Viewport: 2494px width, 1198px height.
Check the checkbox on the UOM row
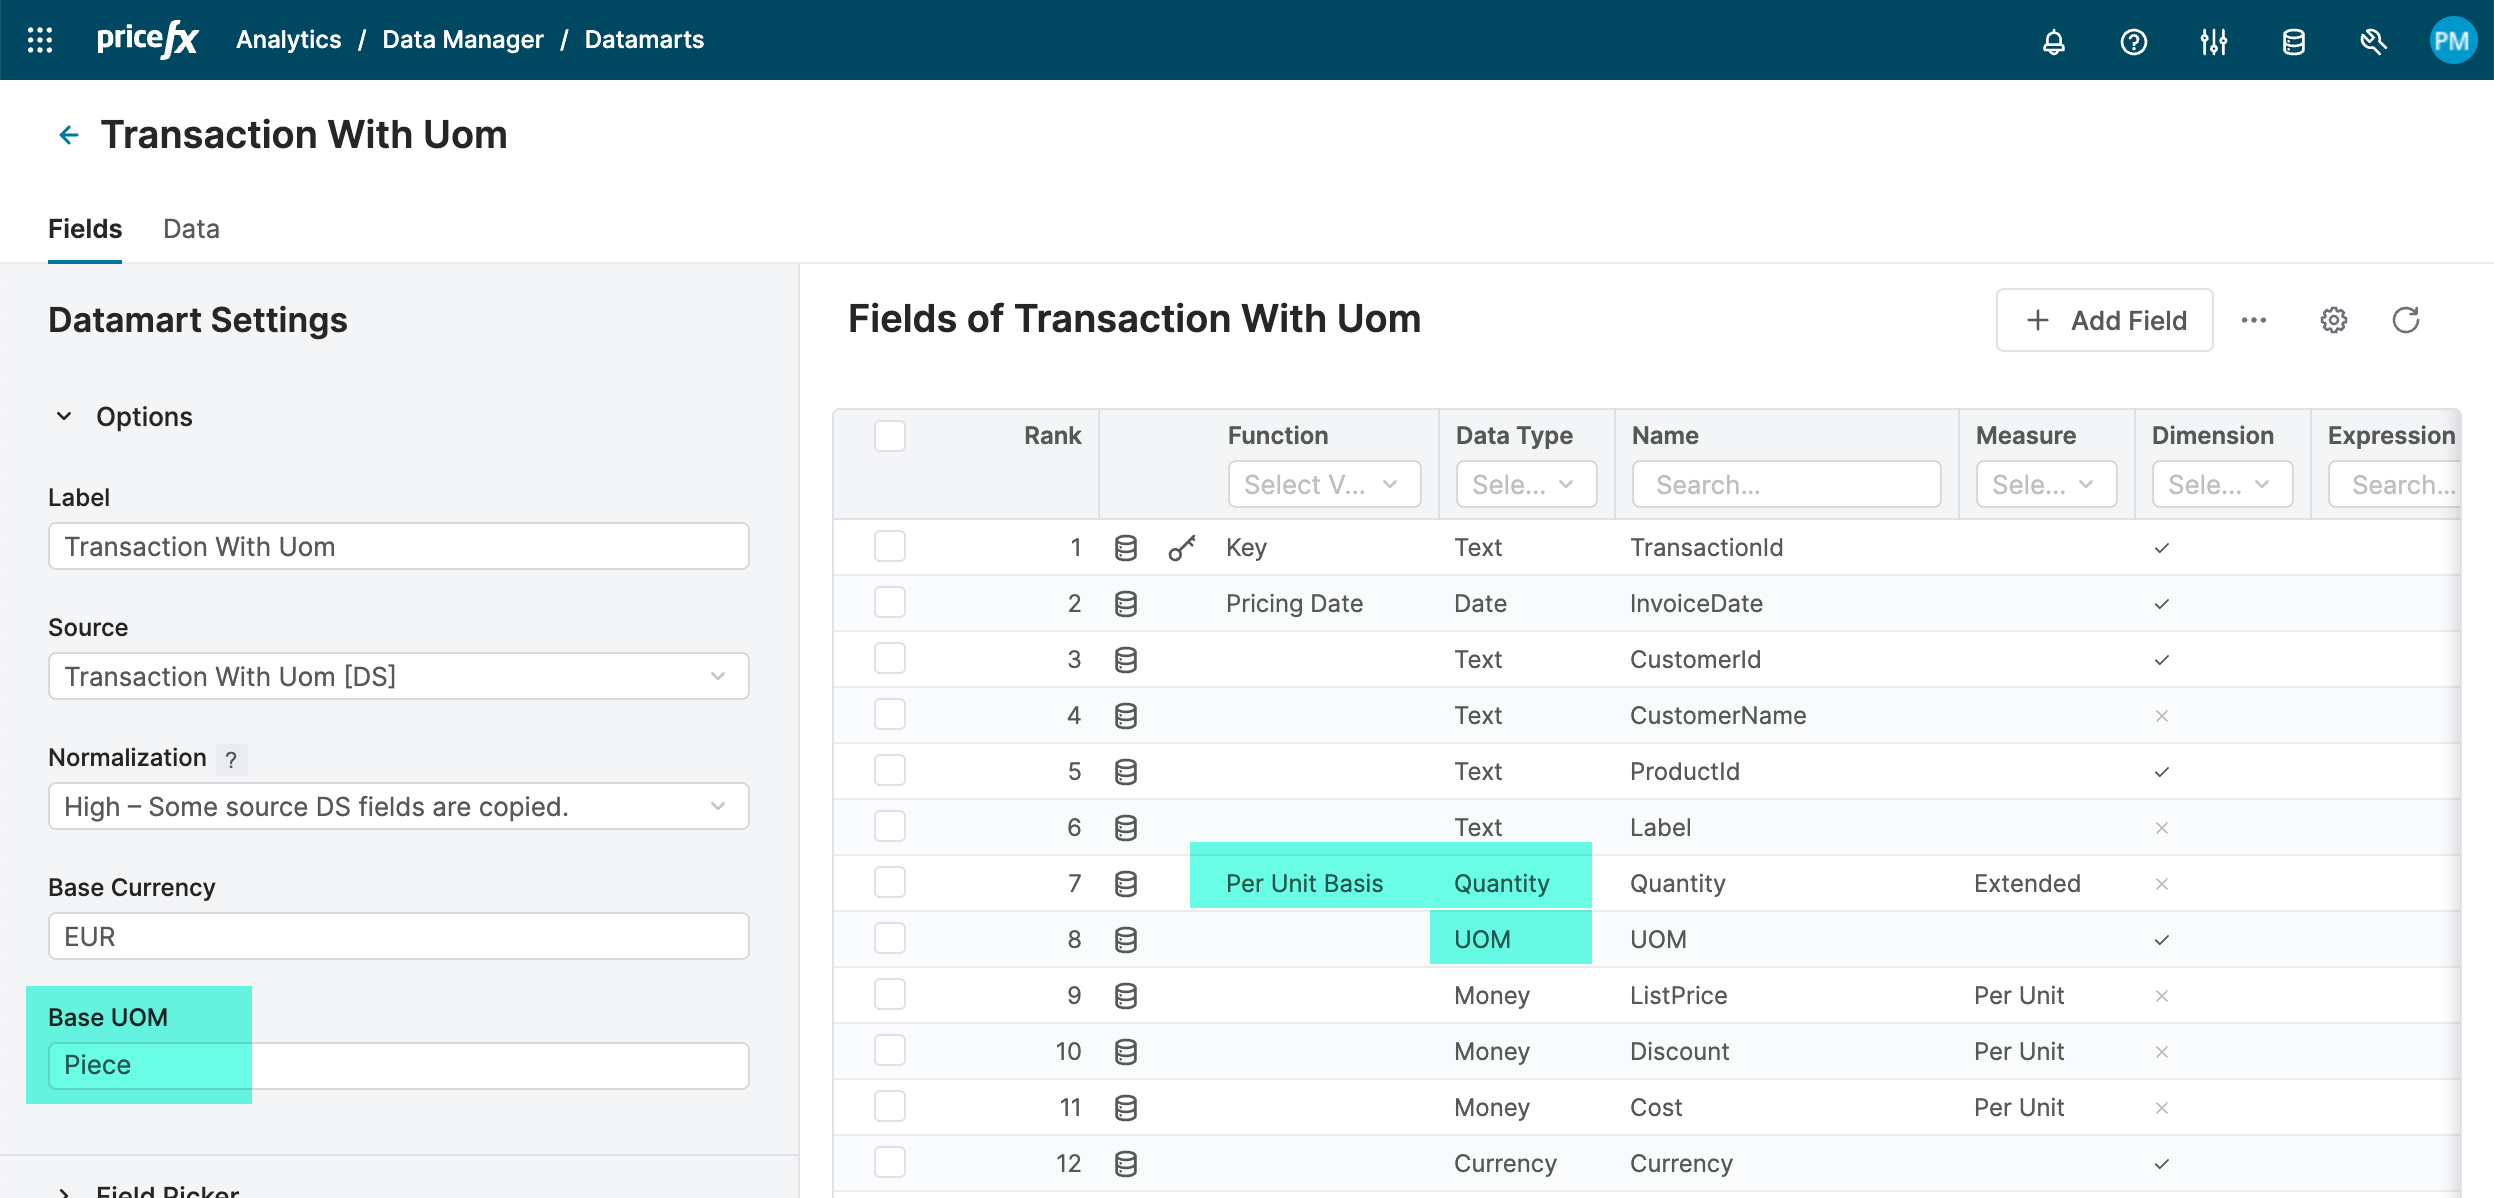(889, 938)
